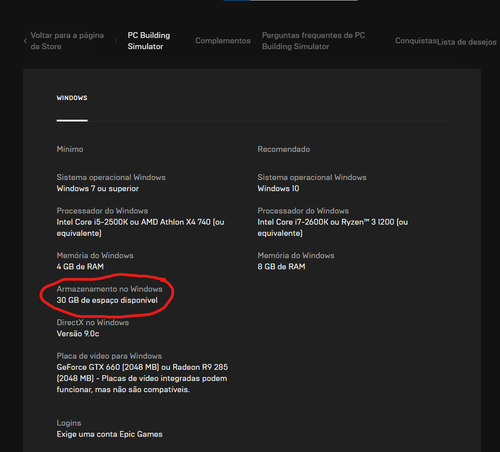This screenshot has width=500, height=452.
Task: Open 'Perguntas frequentes de PC Building Simulator'
Action: (x=313, y=41)
